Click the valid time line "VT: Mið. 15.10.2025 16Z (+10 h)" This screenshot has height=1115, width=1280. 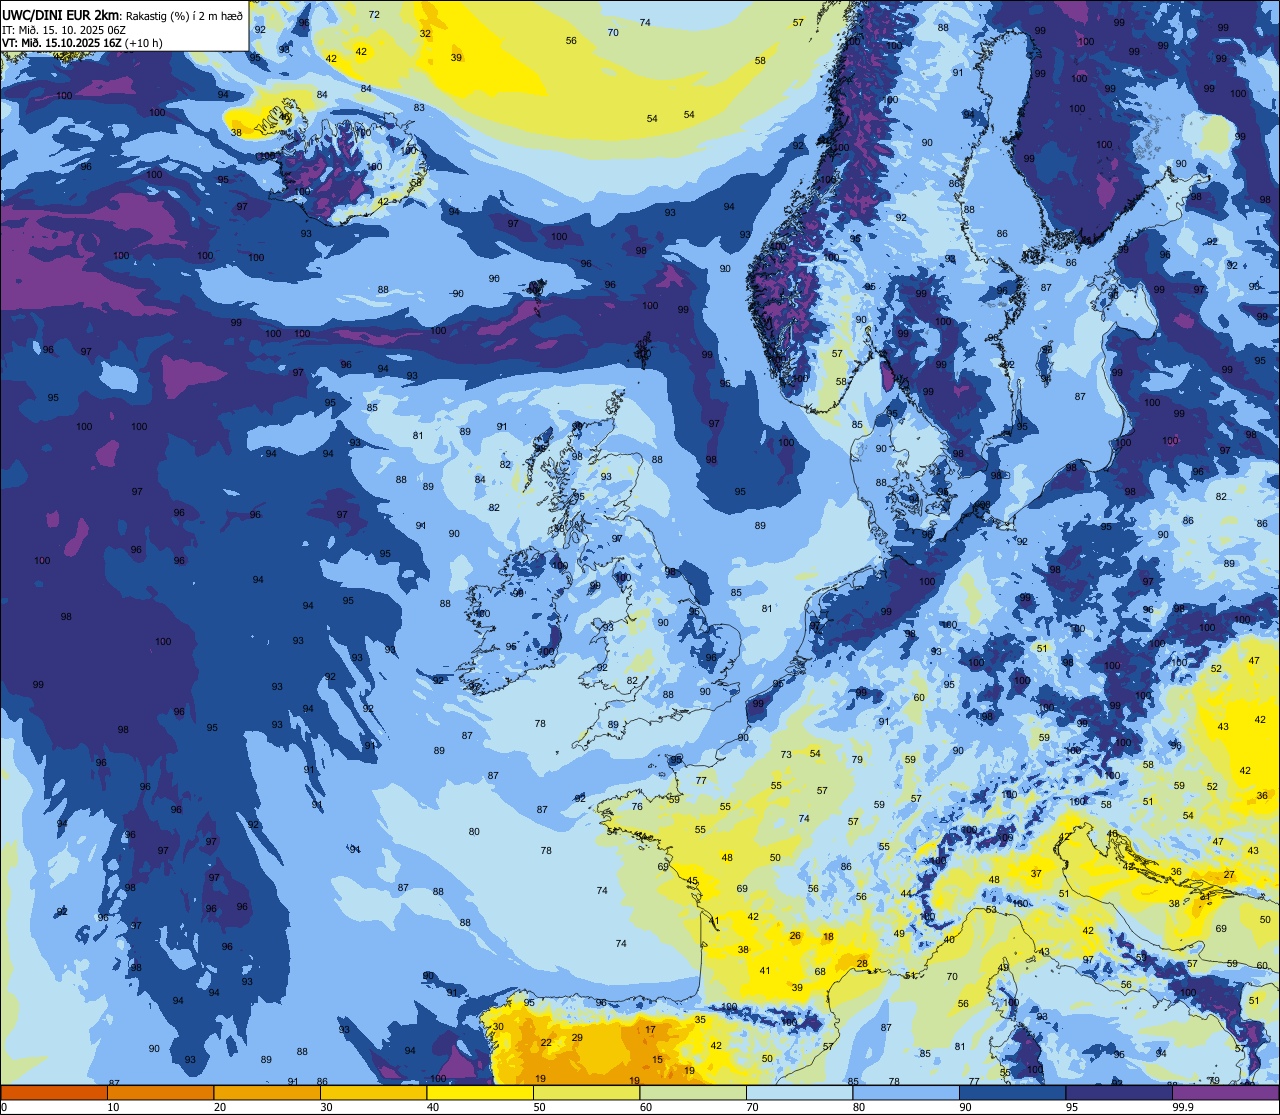pos(82,43)
